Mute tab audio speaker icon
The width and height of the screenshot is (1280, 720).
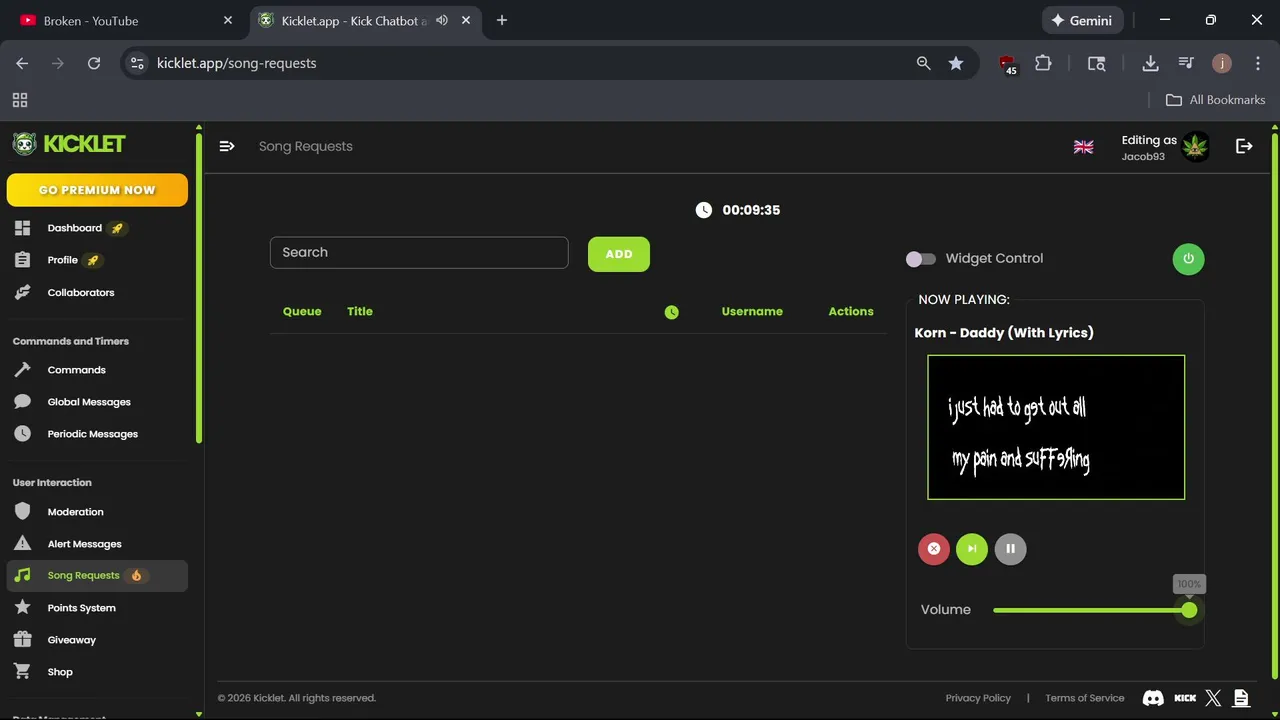coord(441,20)
